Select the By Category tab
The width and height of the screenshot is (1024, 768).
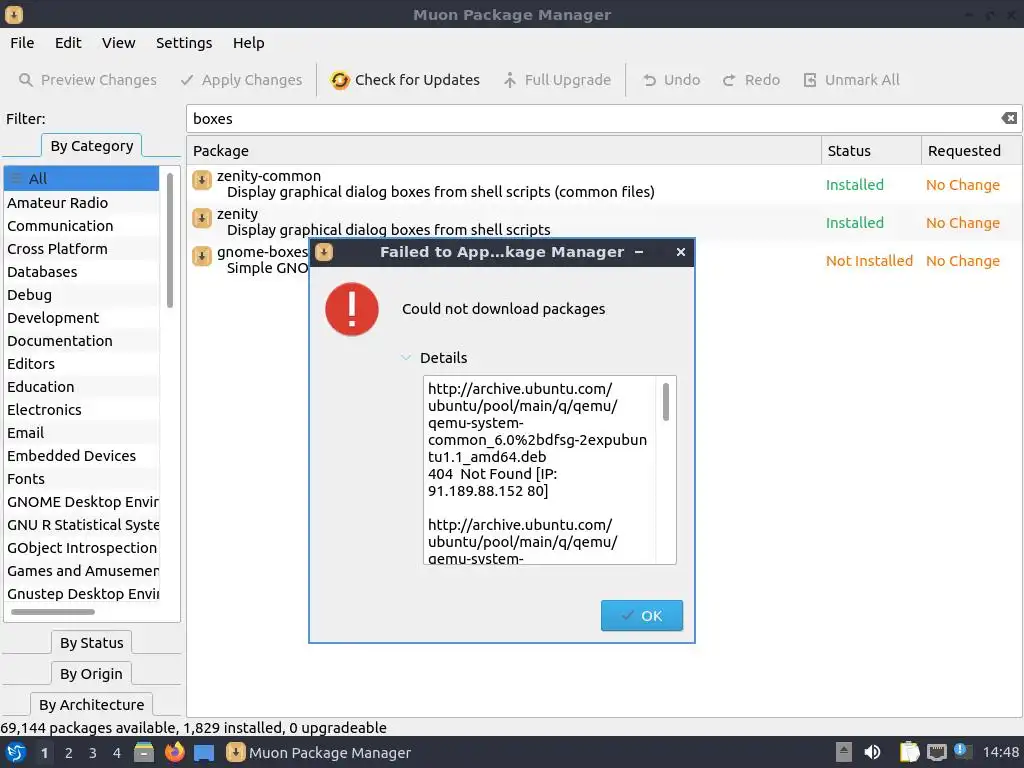[91, 146]
